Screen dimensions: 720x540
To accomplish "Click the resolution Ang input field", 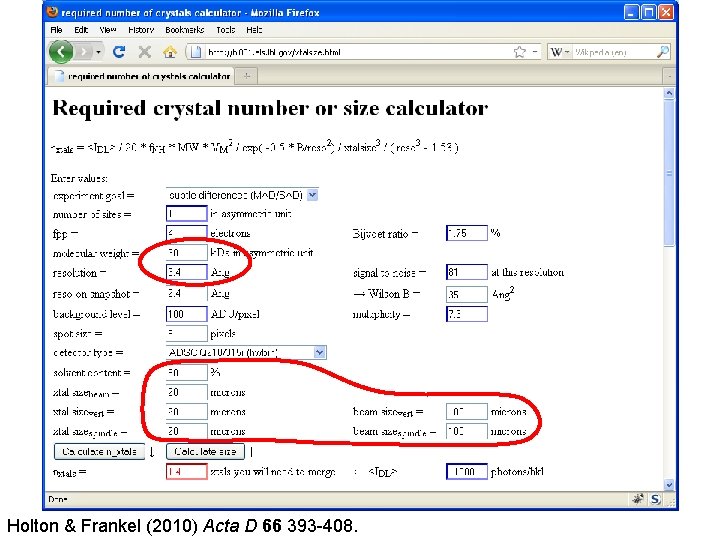I will (186, 272).
